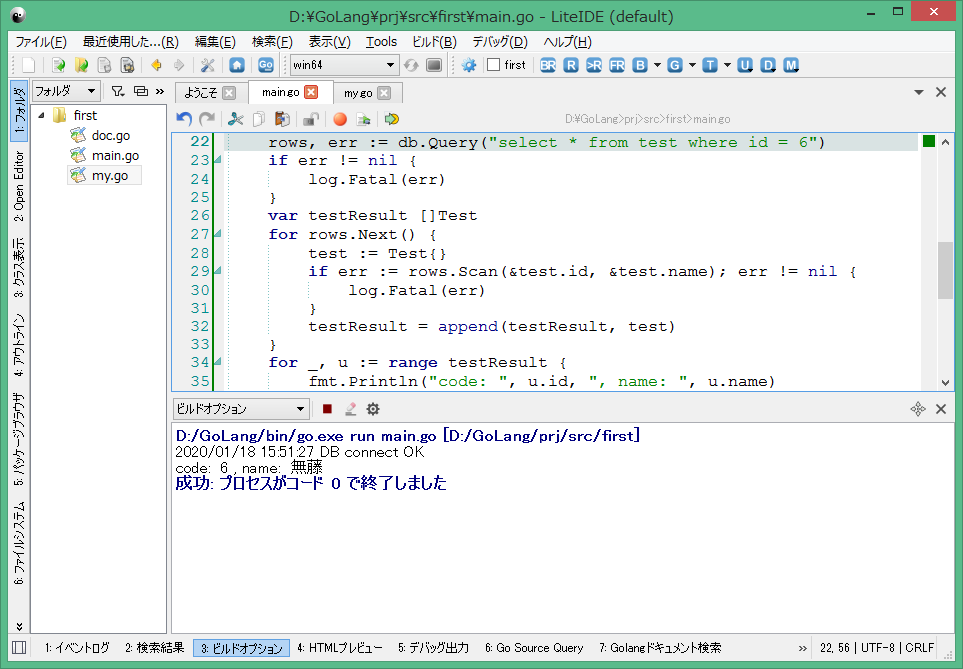Click the BR (Build and Run) toolbar icon
The width and height of the screenshot is (963, 669).
click(x=548, y=65)
